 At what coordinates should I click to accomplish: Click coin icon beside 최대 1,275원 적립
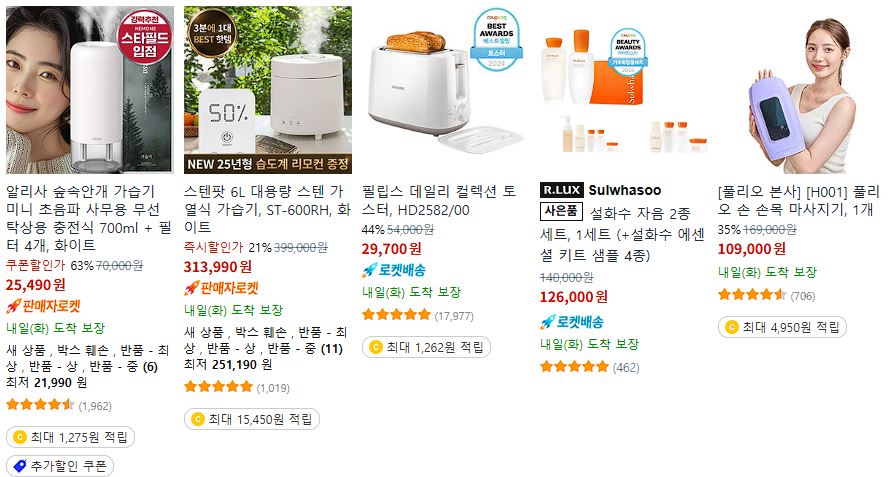pyautogui.click(x=20, y=437)
